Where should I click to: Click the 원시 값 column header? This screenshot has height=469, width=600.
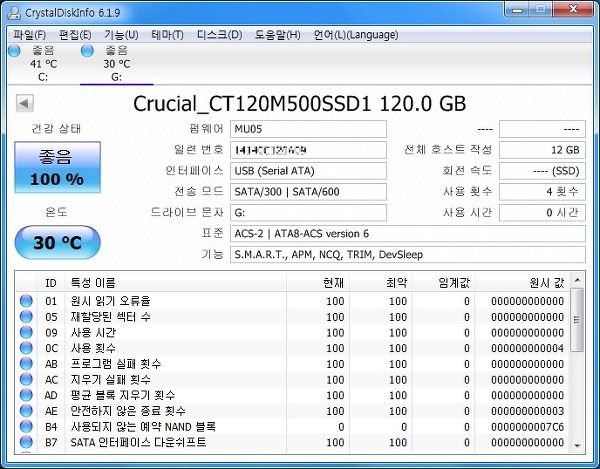[522, 283]
